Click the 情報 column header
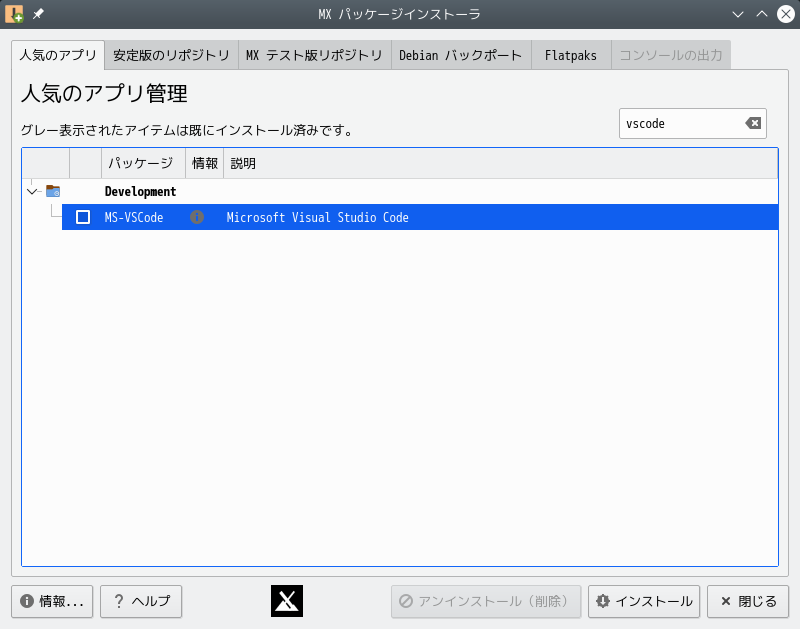This screenshot has width=800, height=629. tap(205, 163)
